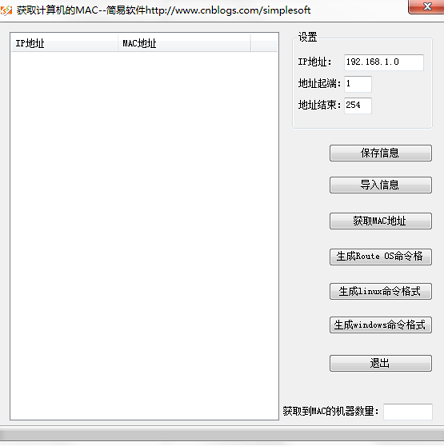The height and width of the screenshot is (446, 444).
Task: Click the 设置 group label
Action: point(307,37)
